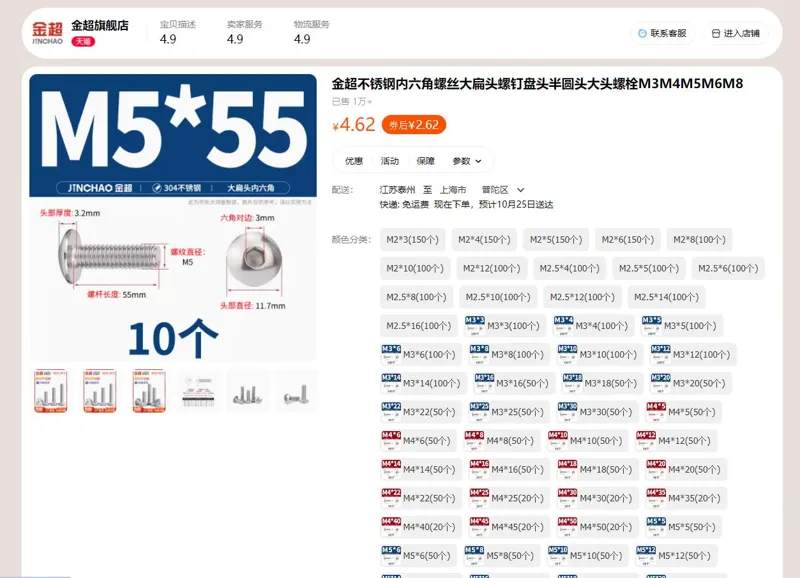Viewport: 800px width, 578px height.
Task: Click the 卖家服务 4.9 rating
Action: tap(244, 32)
